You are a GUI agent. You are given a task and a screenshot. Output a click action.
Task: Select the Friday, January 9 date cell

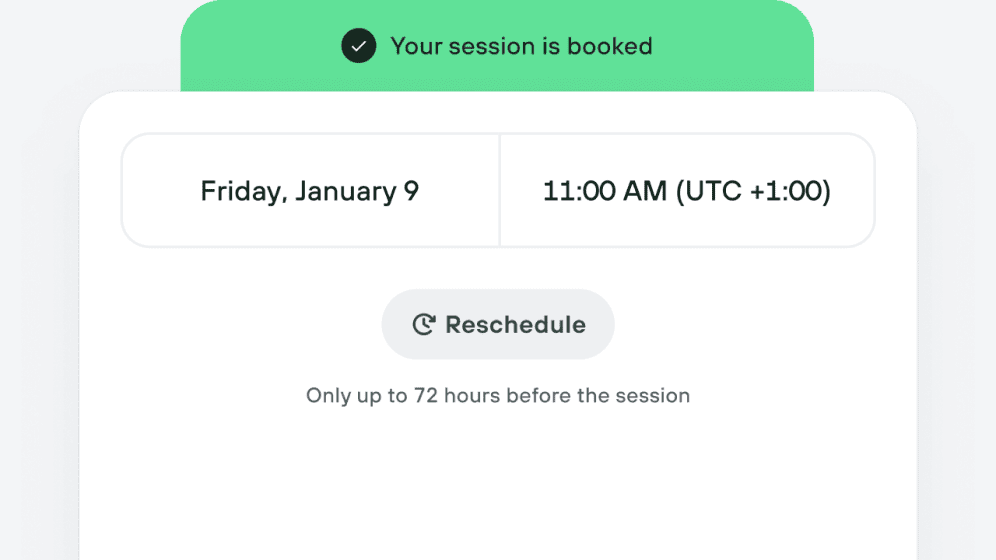click(x=310, y=191)
